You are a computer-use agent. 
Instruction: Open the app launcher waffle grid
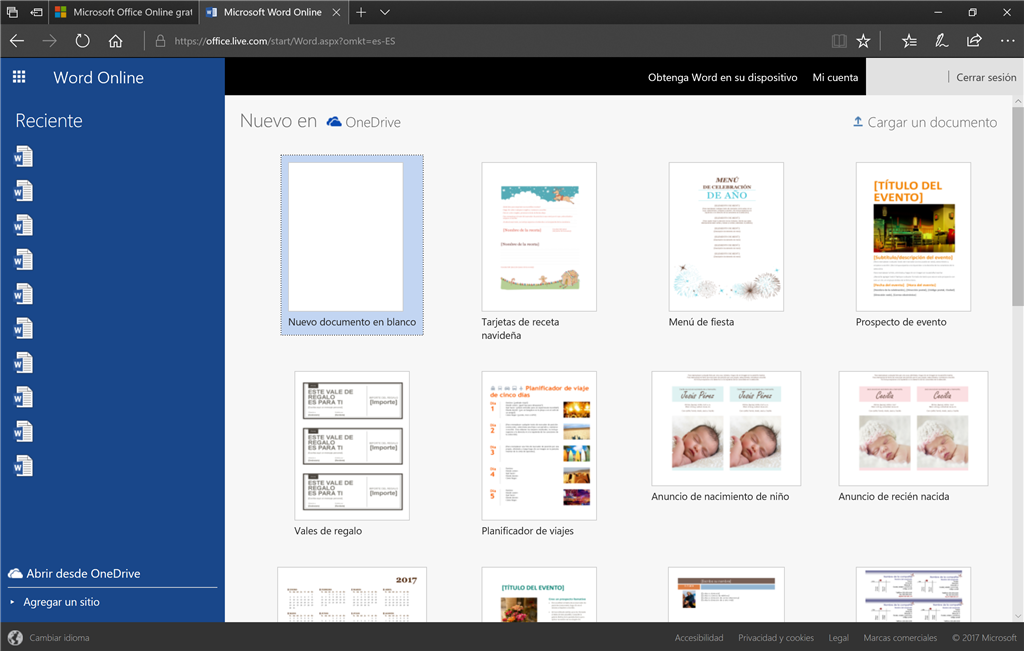pos(19,77)
